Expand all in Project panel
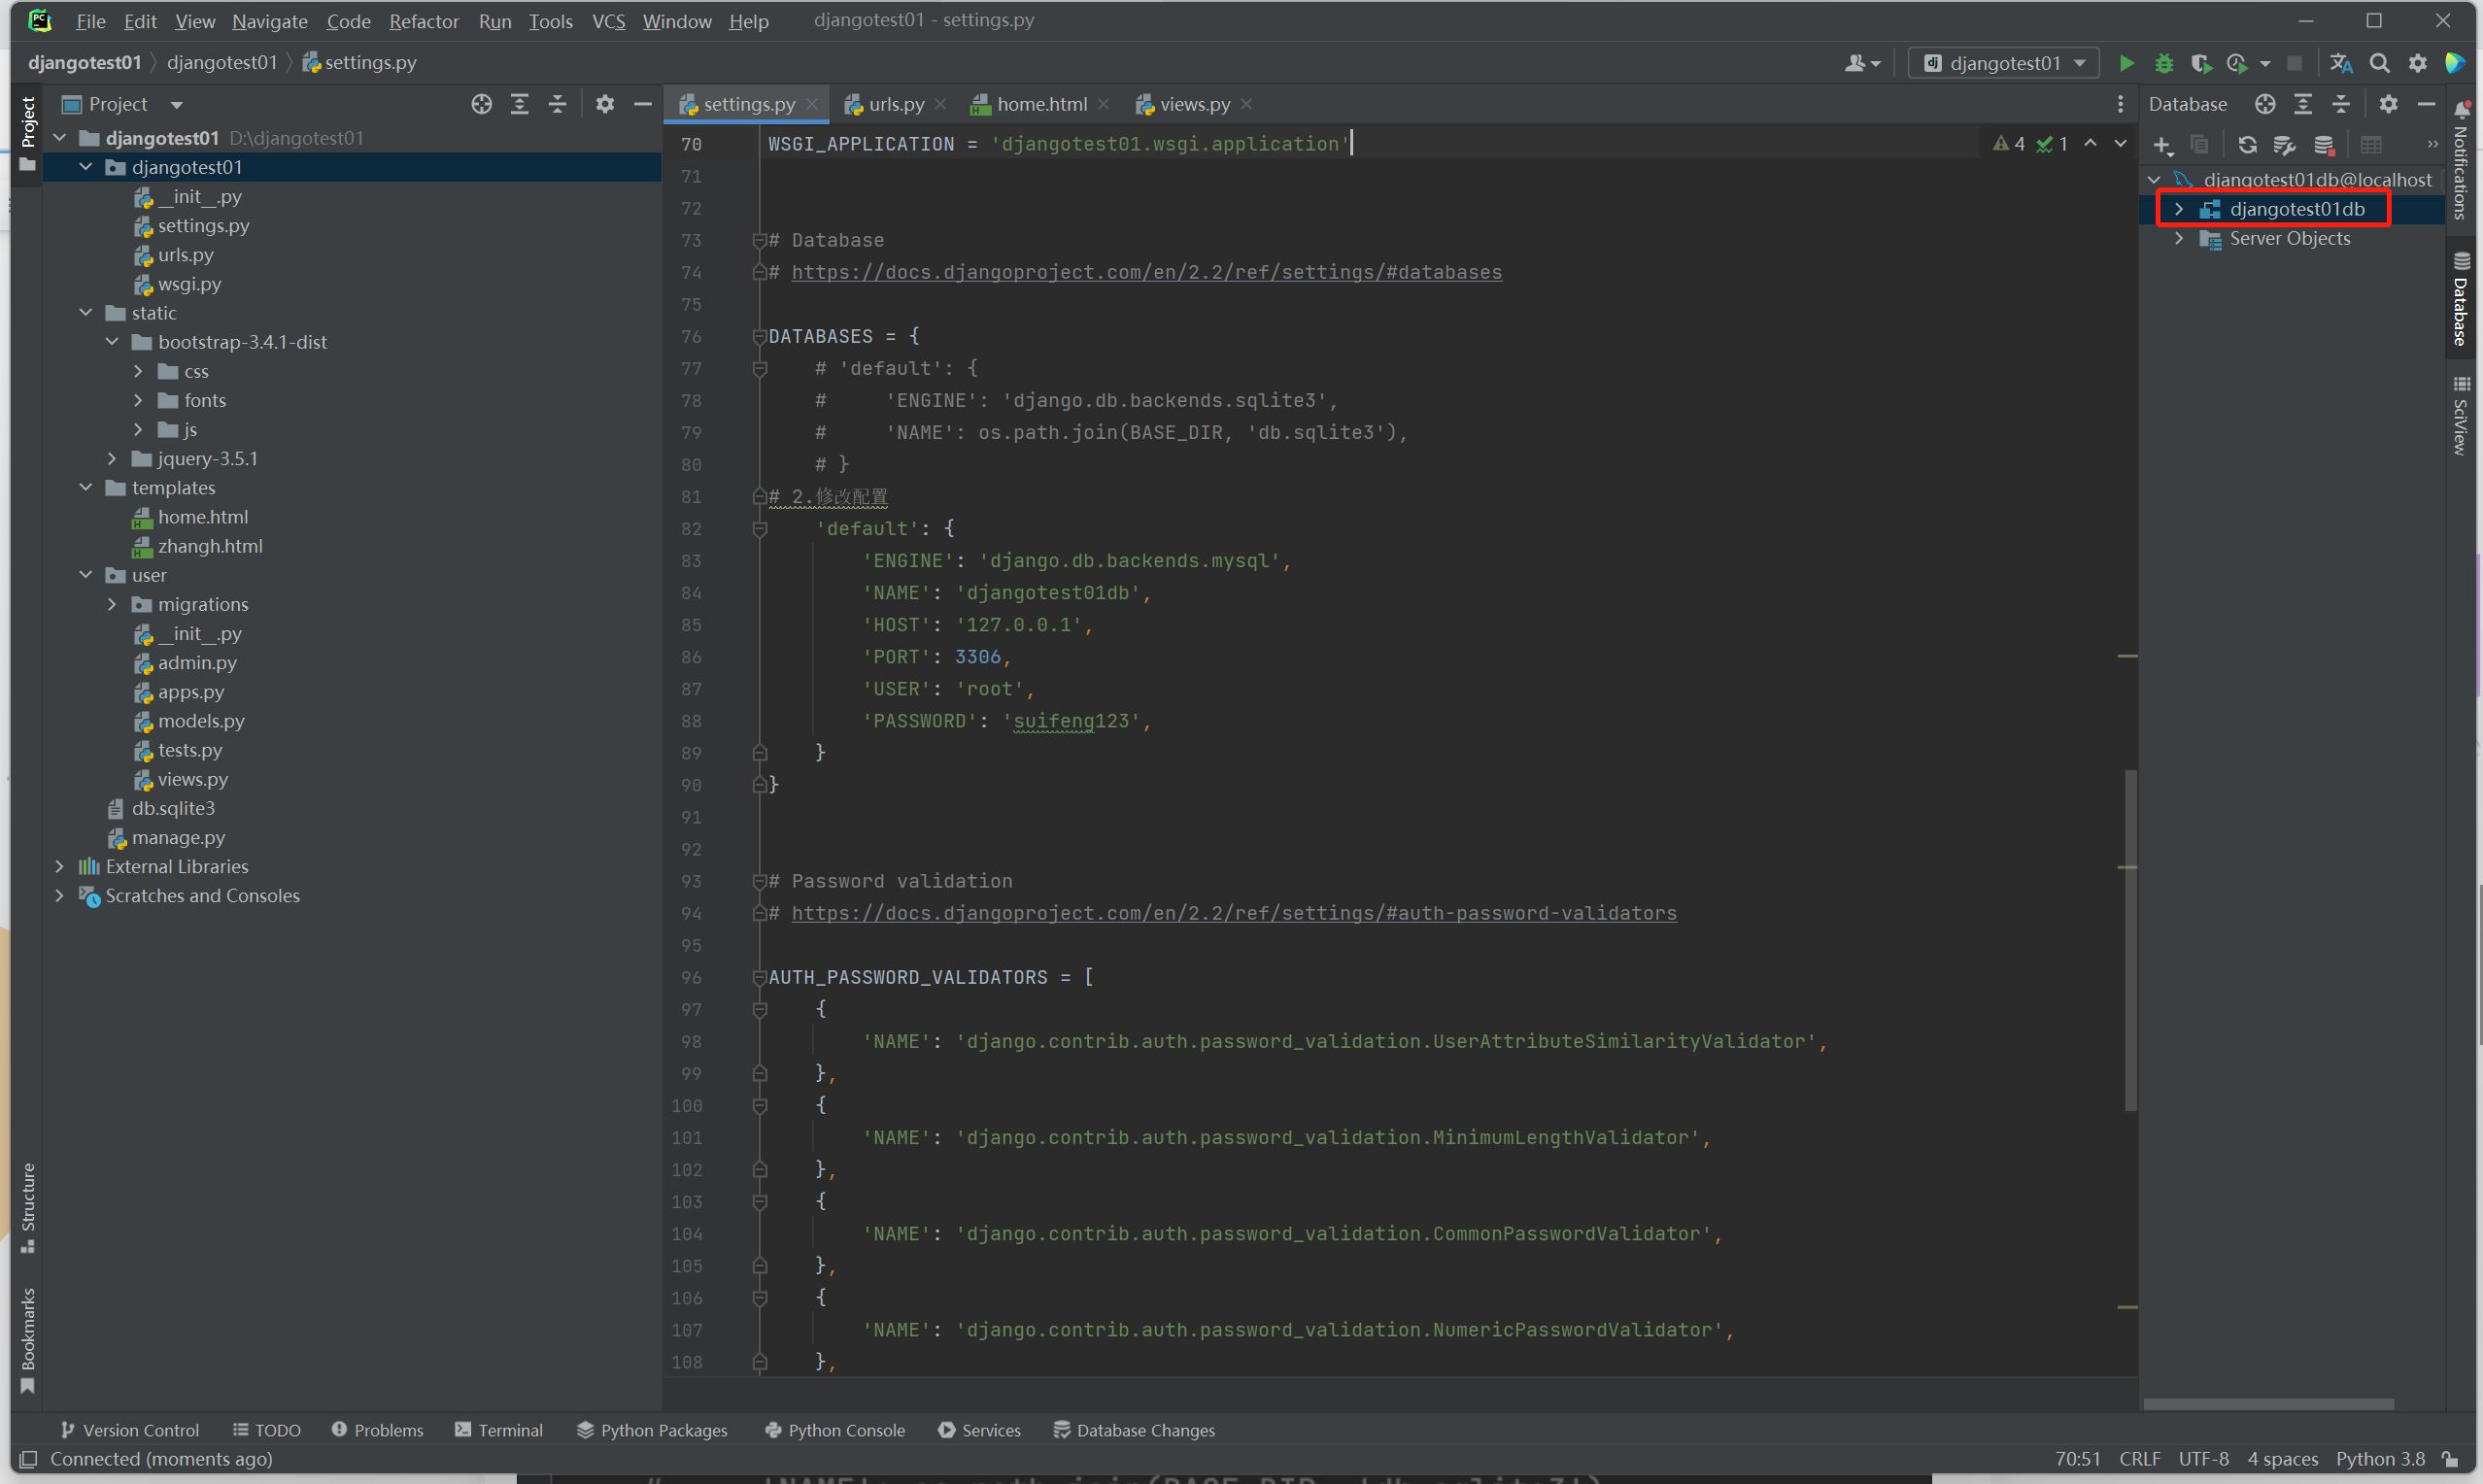Image resolution: width=2483 pixels, height=1484 pixels. click(520, 104)
